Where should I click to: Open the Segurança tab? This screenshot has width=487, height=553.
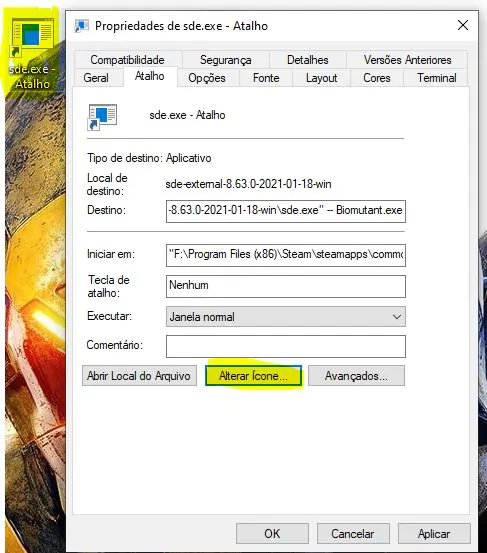tap(226, 60)
